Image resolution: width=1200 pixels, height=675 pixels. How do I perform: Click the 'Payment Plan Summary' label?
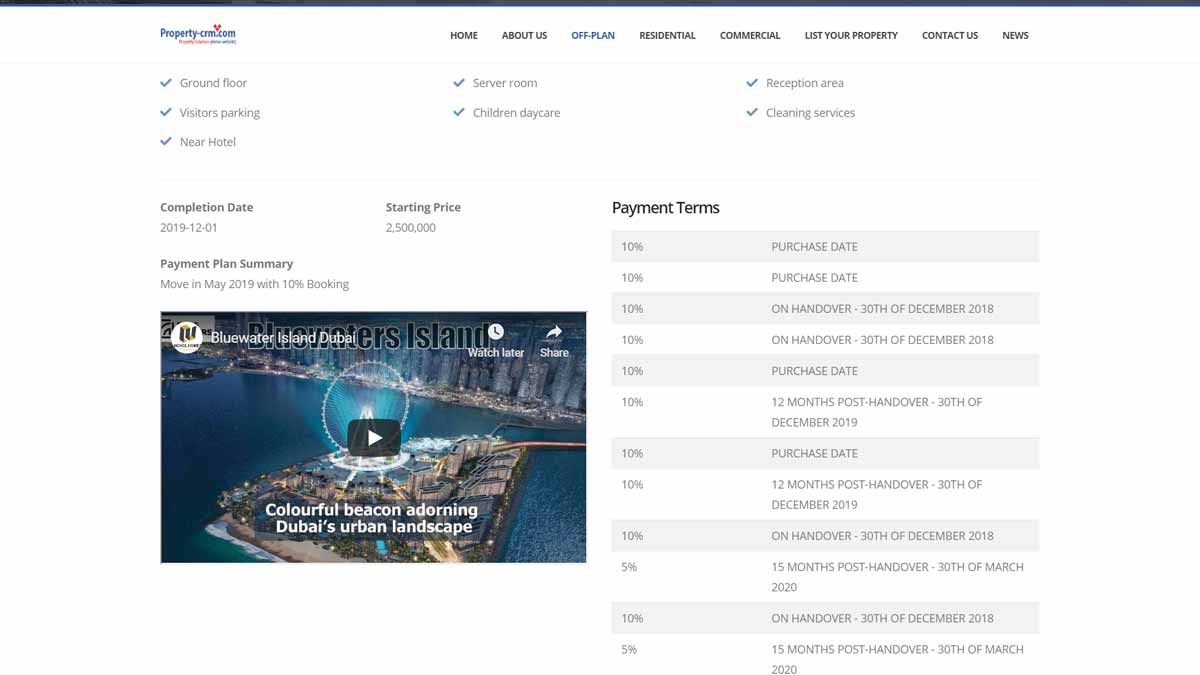tap(227, 264)
